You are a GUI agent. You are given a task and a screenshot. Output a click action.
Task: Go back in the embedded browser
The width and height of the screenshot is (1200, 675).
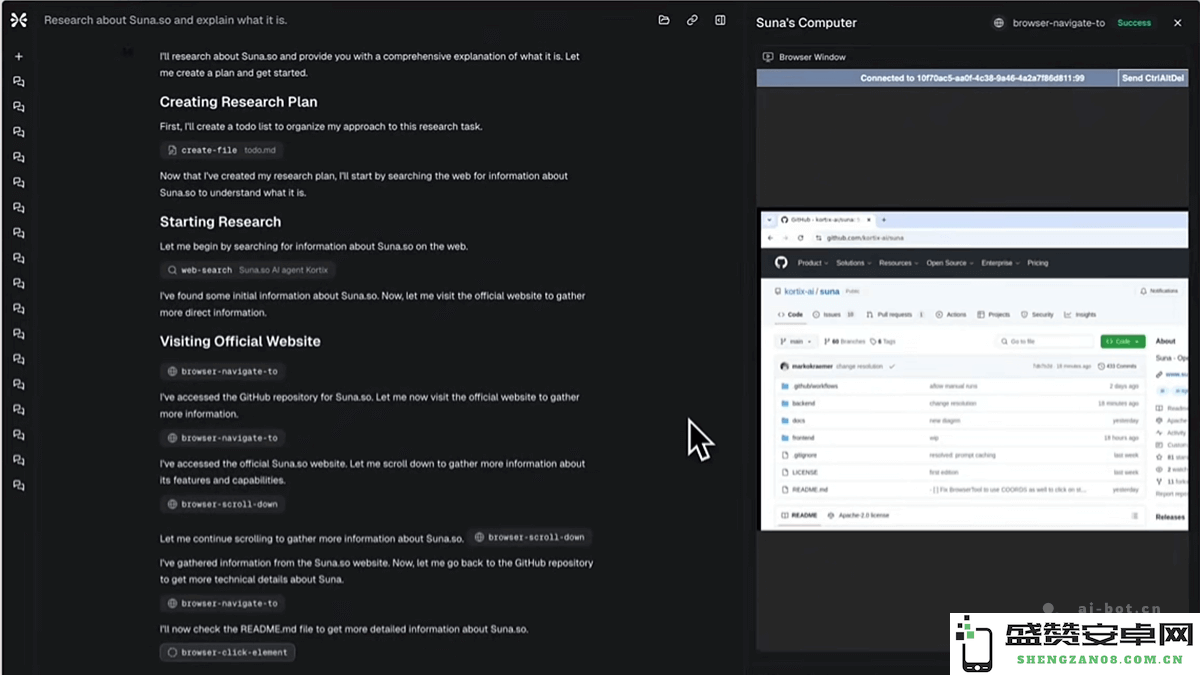tap(769, 238)
